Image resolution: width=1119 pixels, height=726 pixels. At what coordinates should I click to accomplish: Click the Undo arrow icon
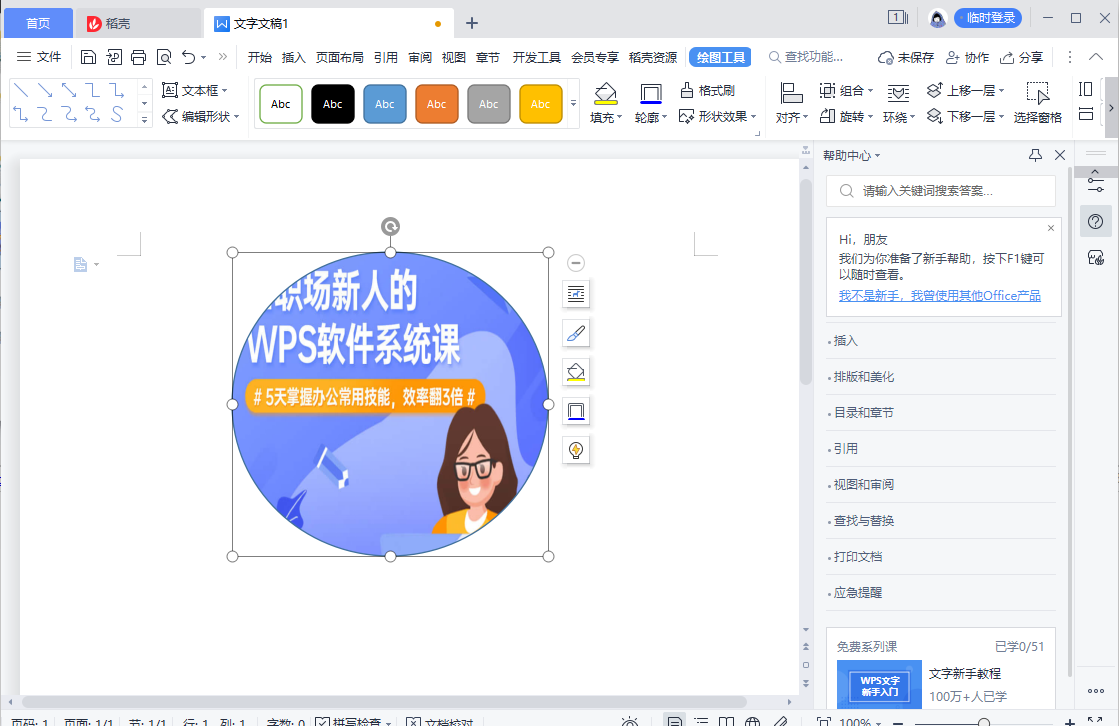[188, 57]
